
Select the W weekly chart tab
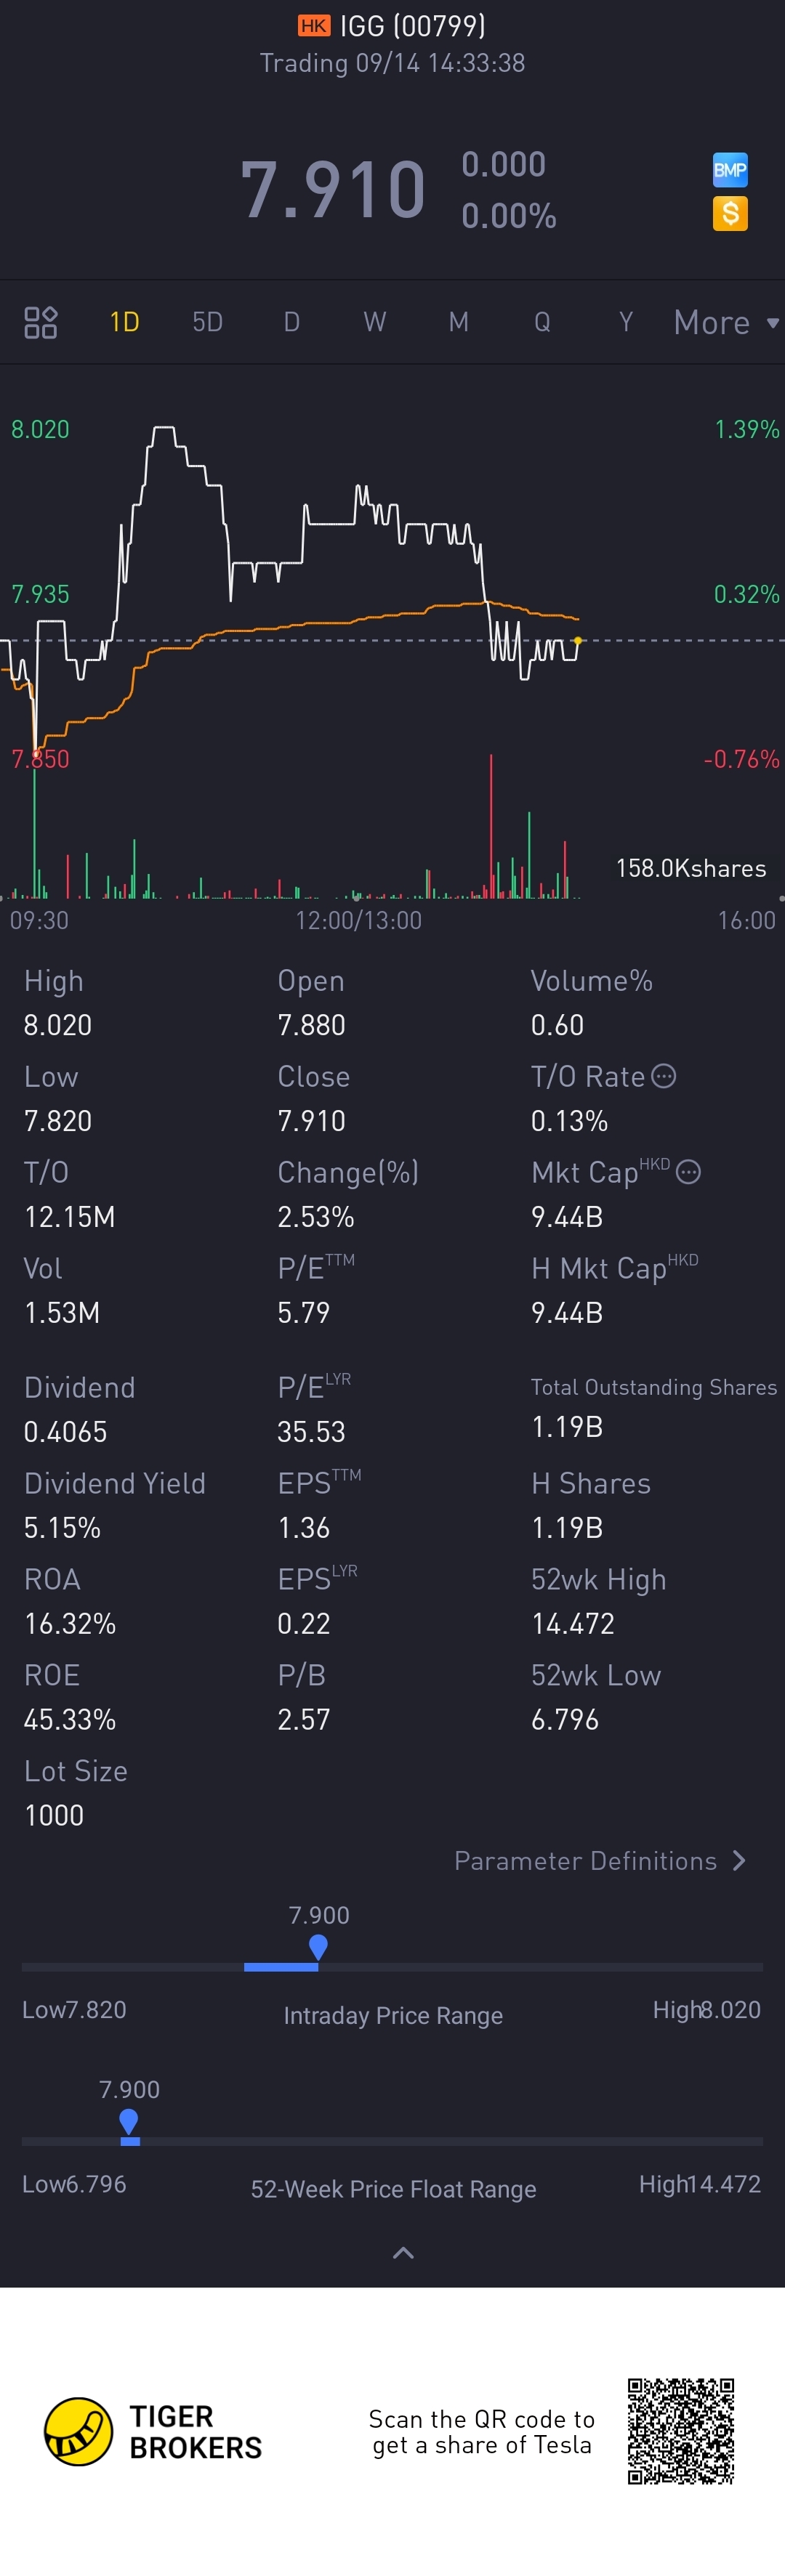click(x=374, y=322)
